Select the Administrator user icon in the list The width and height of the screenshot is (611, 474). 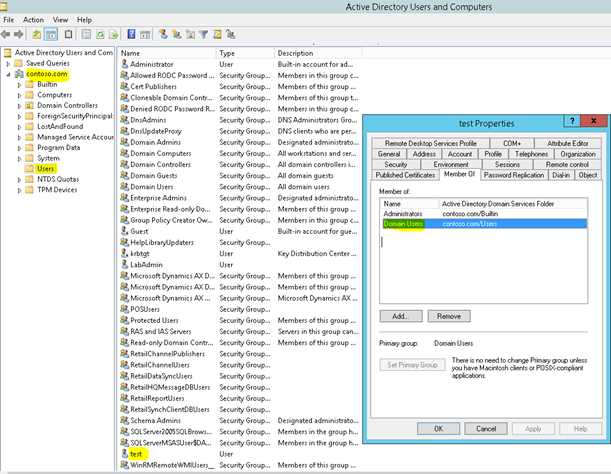(x=123, y=63)
